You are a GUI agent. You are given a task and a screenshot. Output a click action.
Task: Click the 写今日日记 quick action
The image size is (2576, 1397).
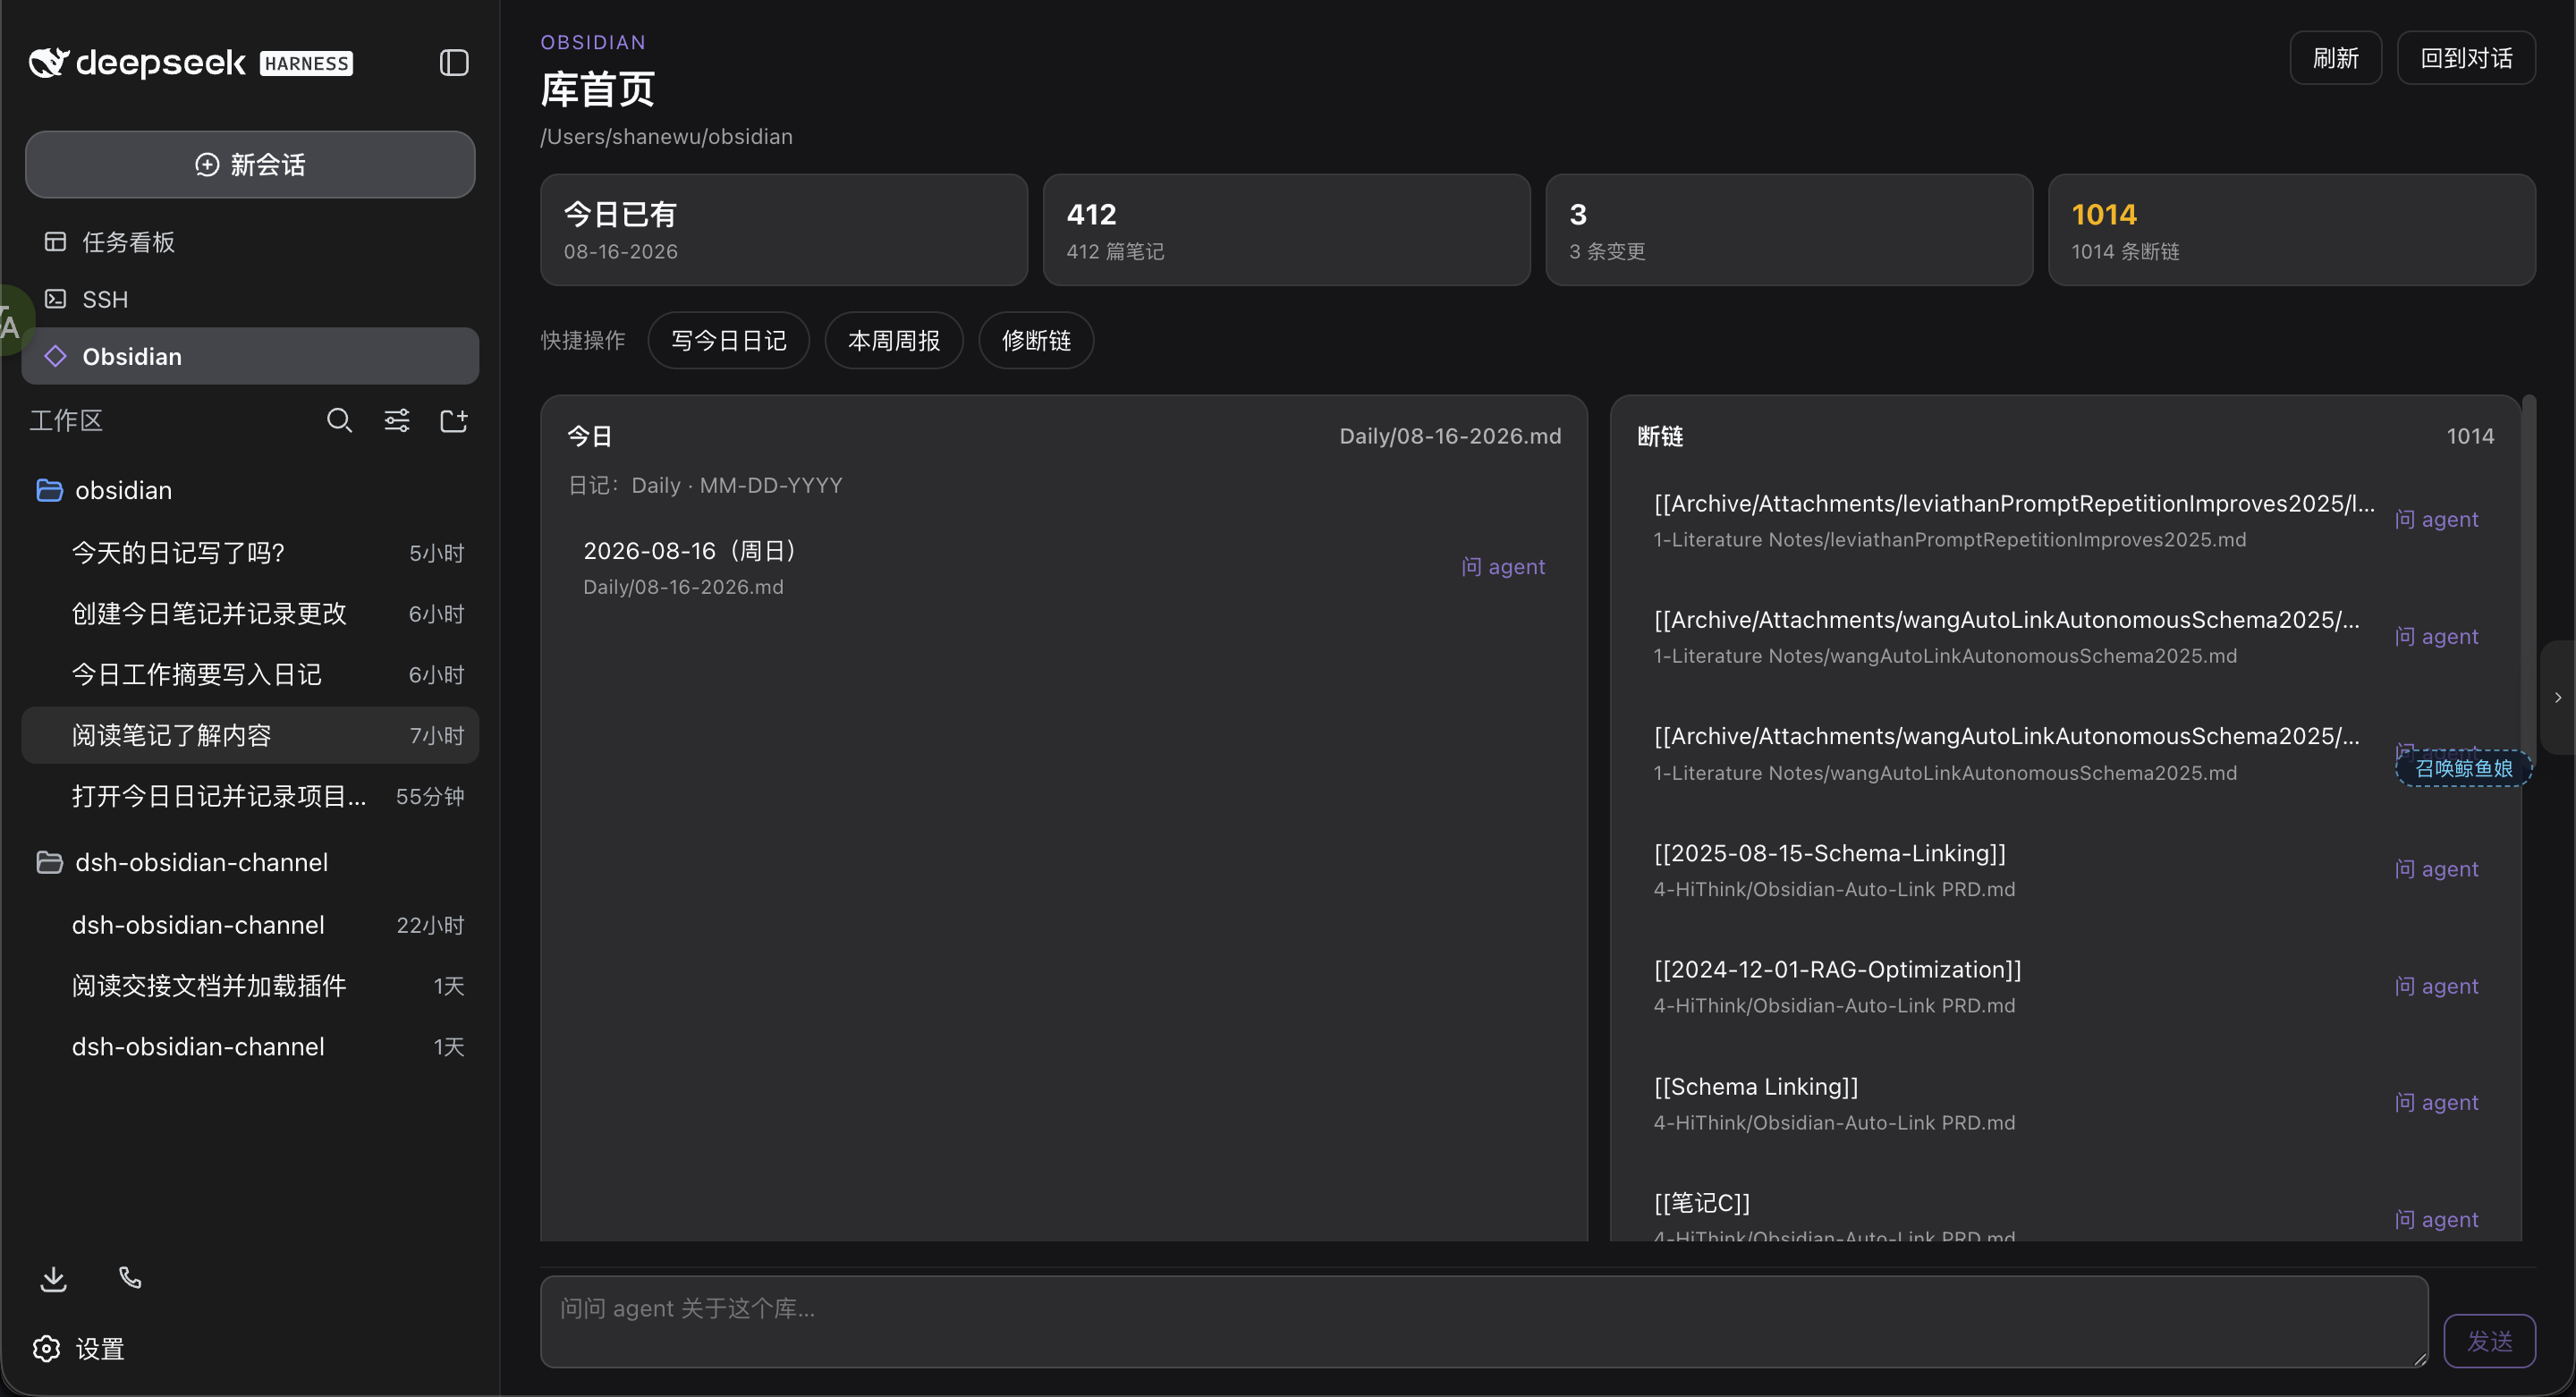click(x=728, y=341)
